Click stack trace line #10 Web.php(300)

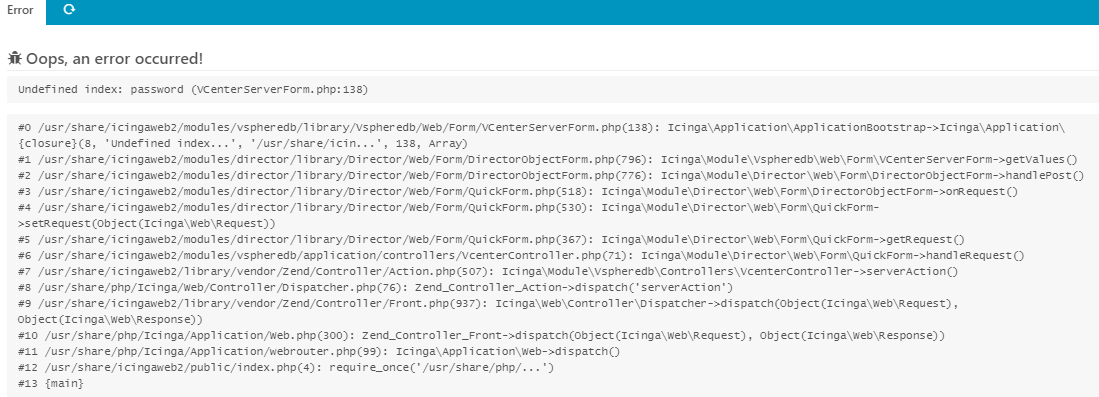482,336
